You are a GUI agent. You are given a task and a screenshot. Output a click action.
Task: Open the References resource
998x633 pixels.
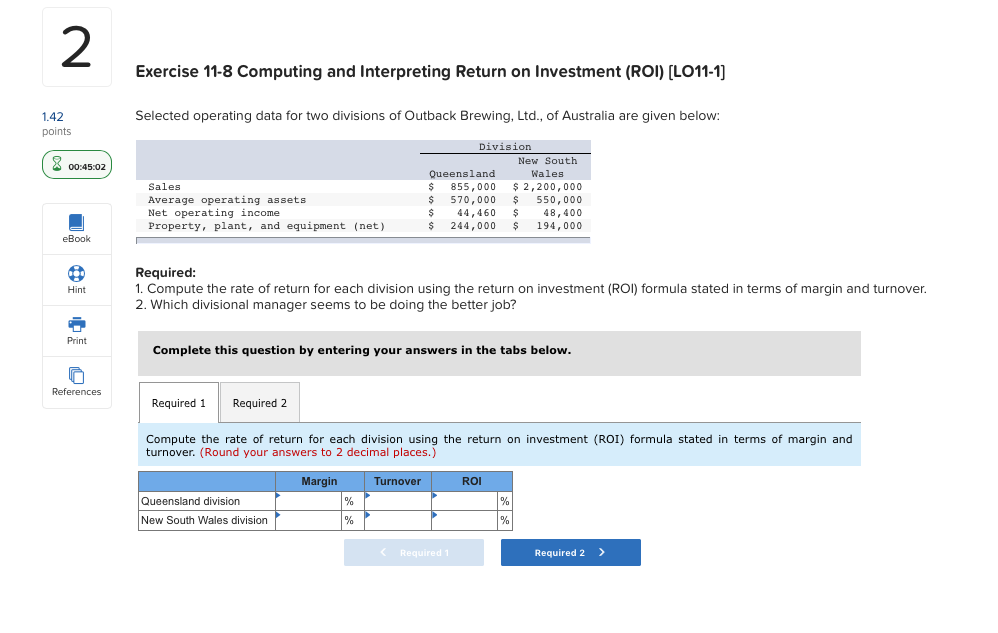76,383
